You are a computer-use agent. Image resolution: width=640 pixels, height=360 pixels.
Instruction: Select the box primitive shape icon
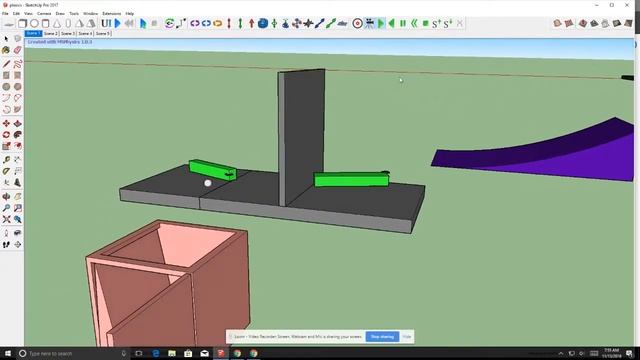[x=22, y=24]
